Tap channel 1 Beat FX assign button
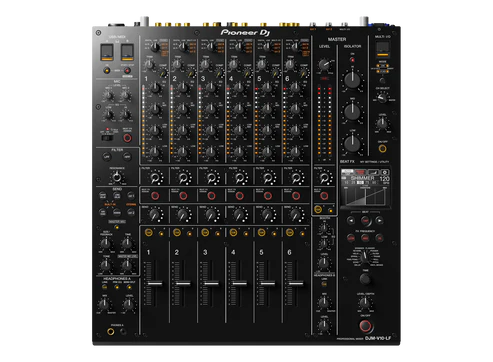 click(155, 196)
